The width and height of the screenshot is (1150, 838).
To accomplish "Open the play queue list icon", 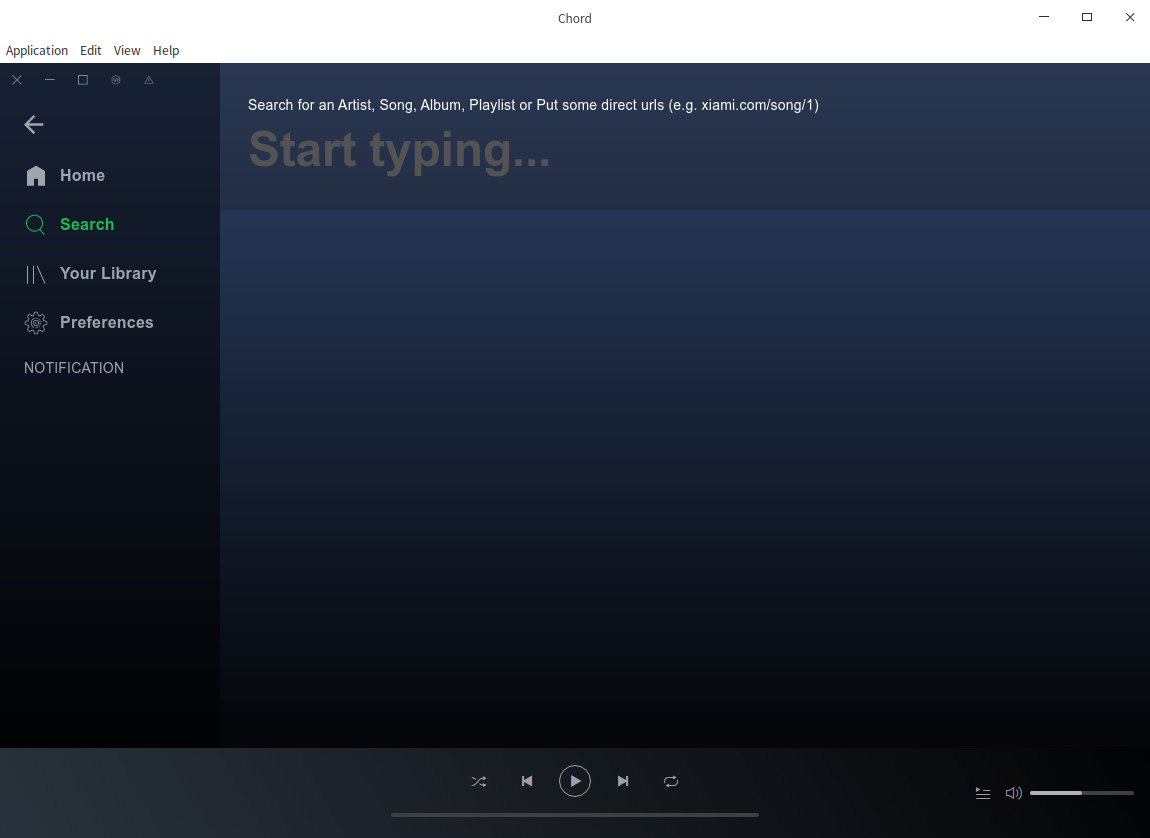I will 983,793.
